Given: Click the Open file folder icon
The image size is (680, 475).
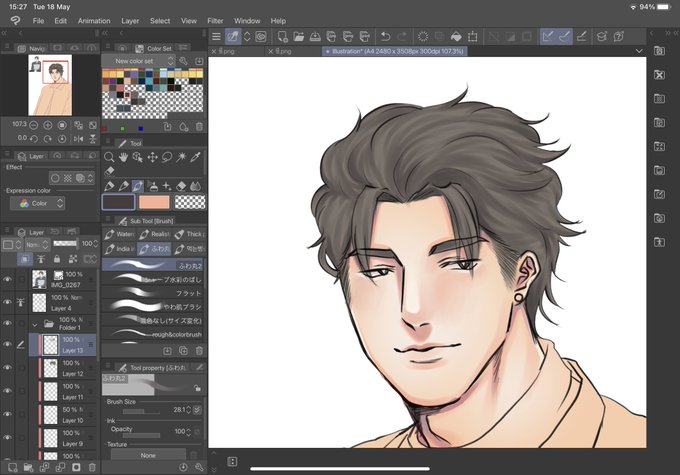Looking at the screenshot, I should tap(298, 37).
